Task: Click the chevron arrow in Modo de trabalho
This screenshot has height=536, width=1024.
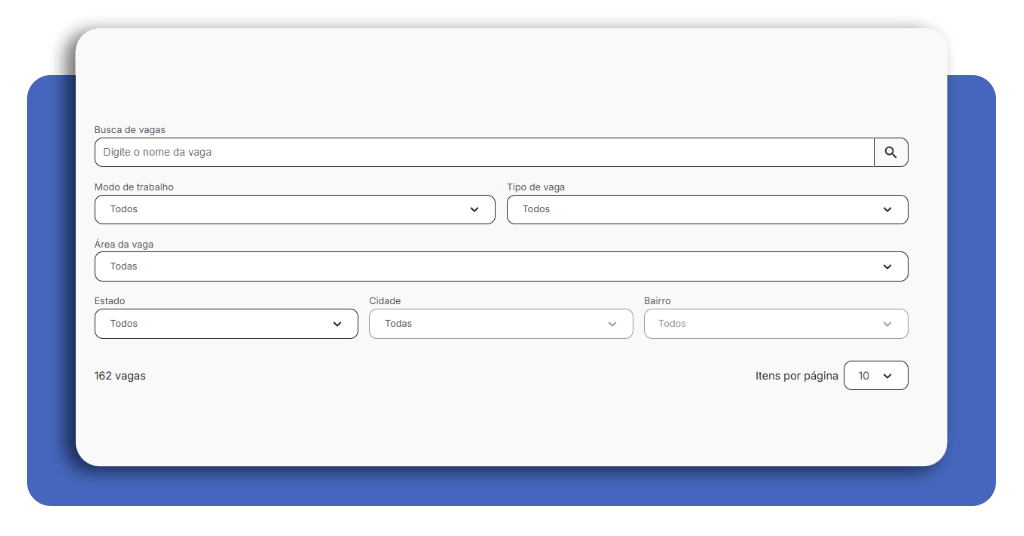Action: [x=474, y=210]
